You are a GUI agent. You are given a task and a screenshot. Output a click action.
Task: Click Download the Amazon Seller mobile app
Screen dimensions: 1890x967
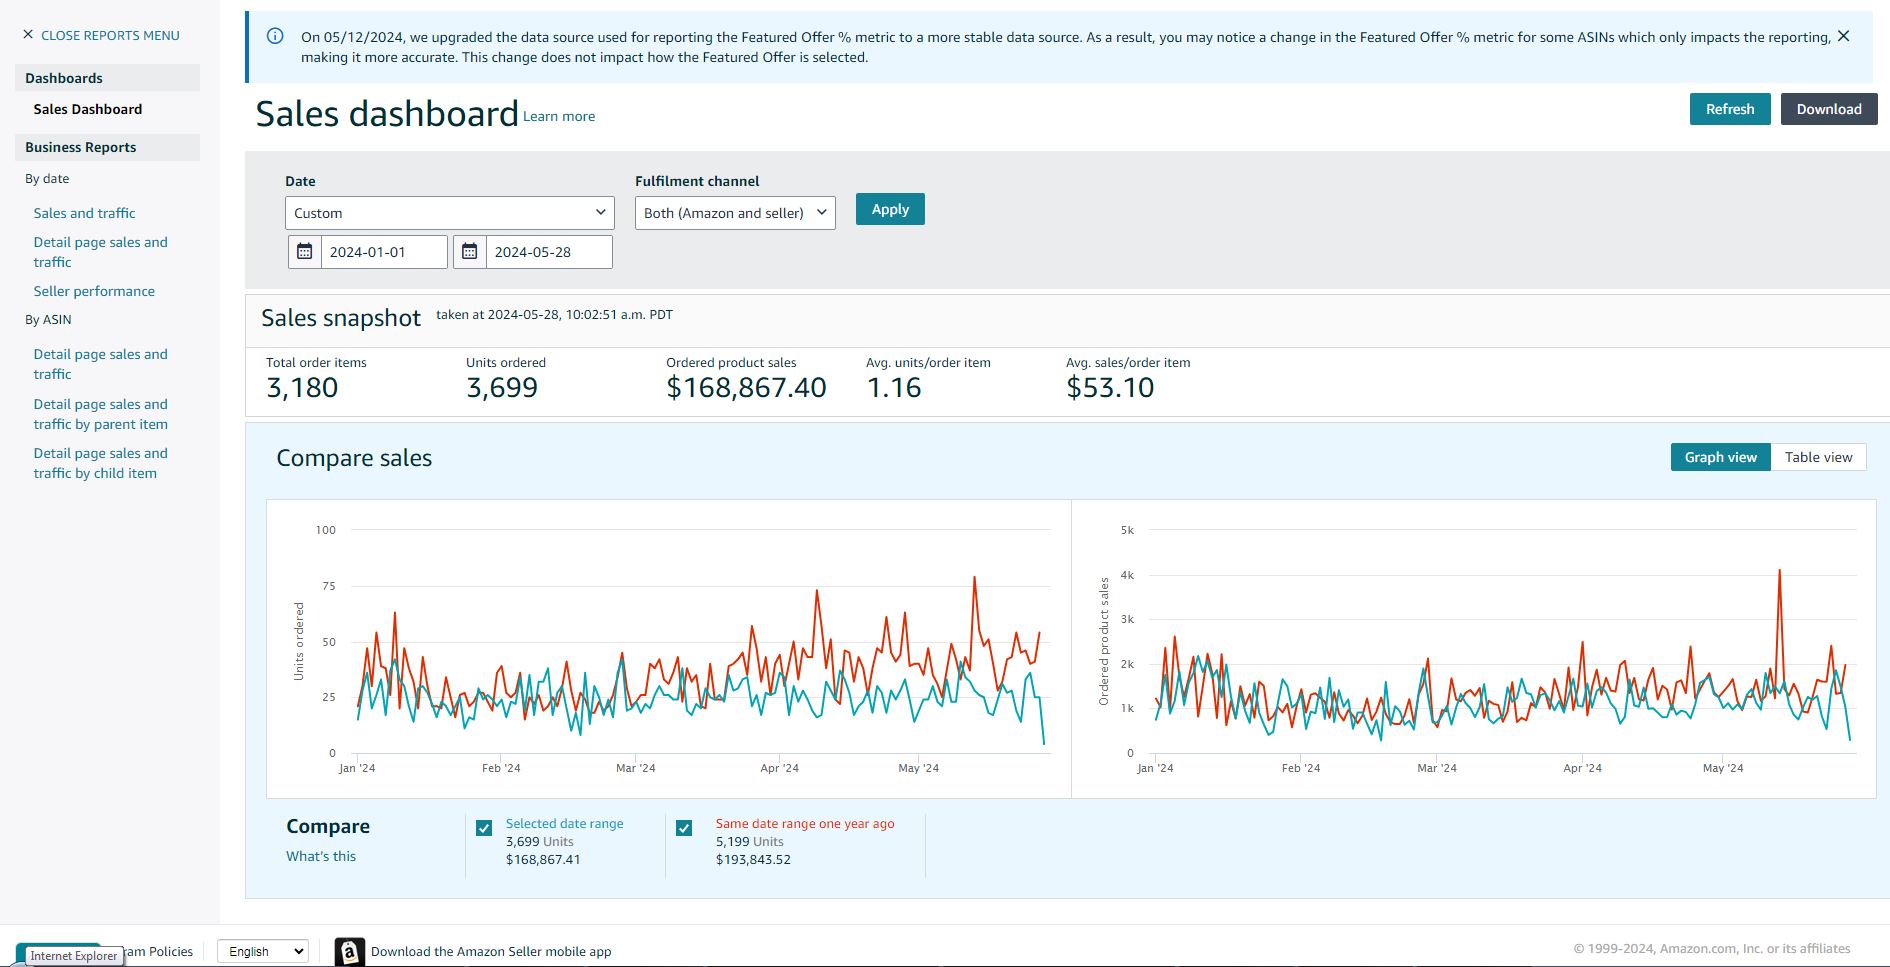click(x=491, y=952)
